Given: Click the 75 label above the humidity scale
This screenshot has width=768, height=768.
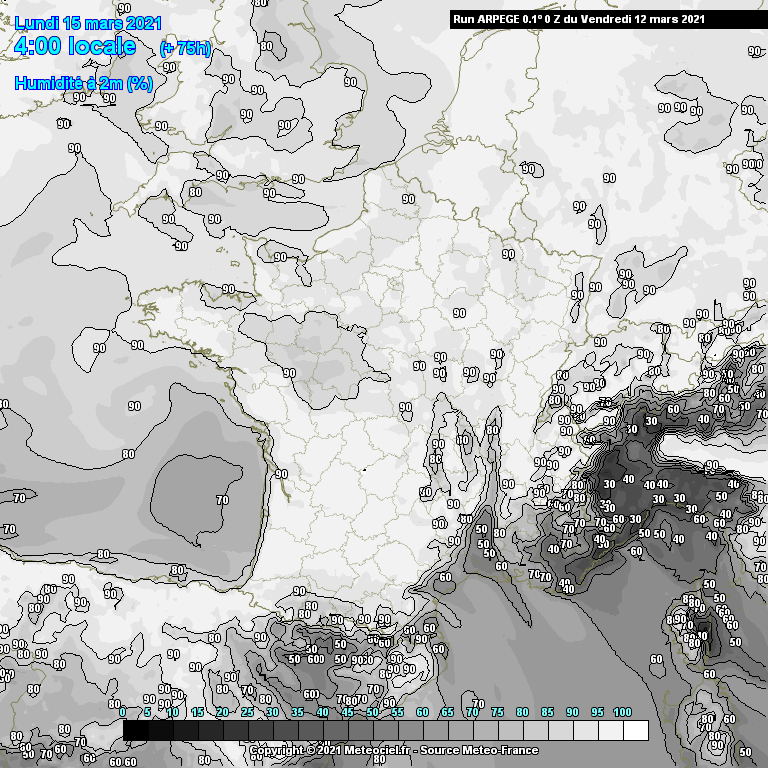Looking at the screenshot, I should pyautogui.click(x=497, y=712).
